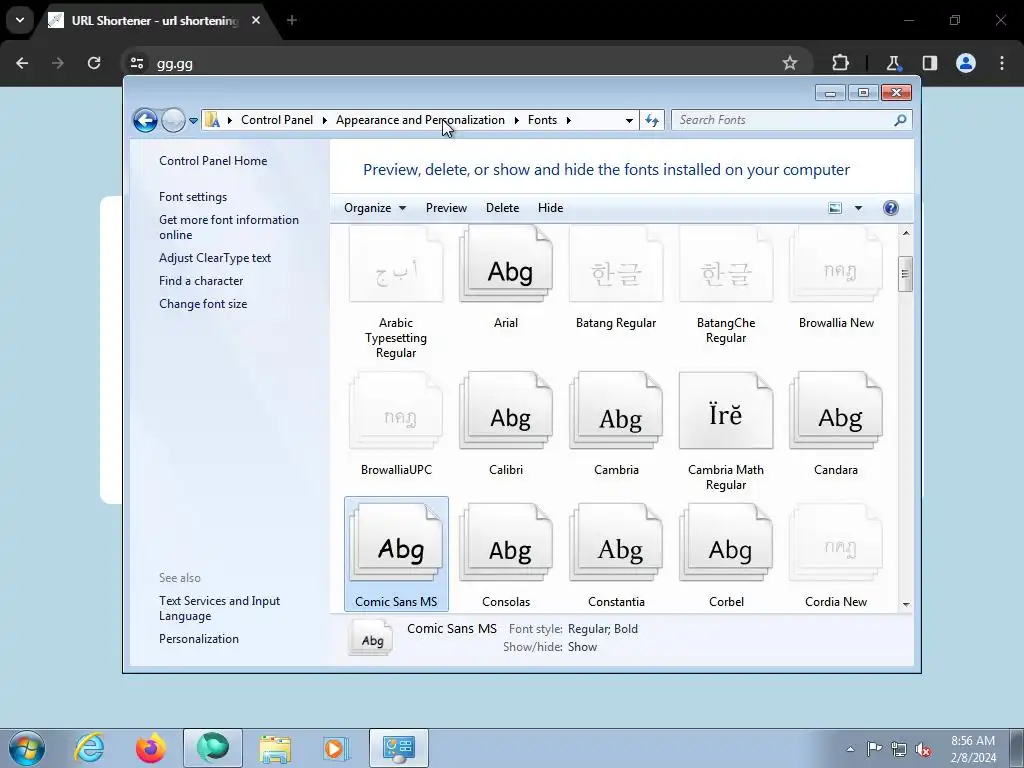1024x768 pixels.
Task: Reload the gg.gg page in Chrome
Action: point(94,63)
